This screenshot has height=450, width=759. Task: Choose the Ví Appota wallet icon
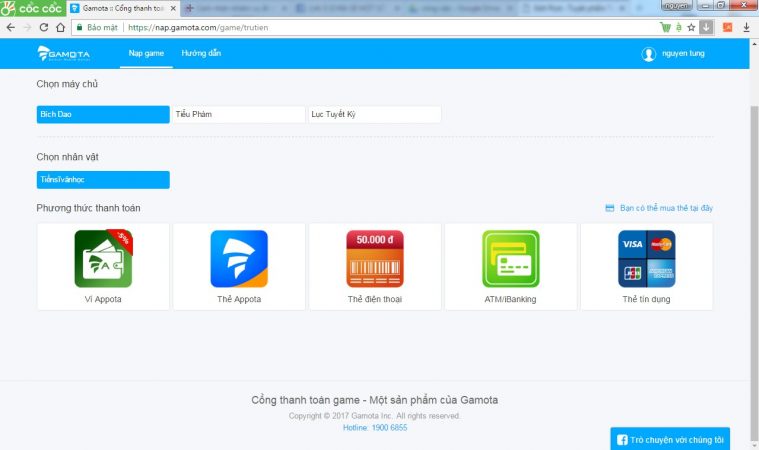(x=103, y=258)
